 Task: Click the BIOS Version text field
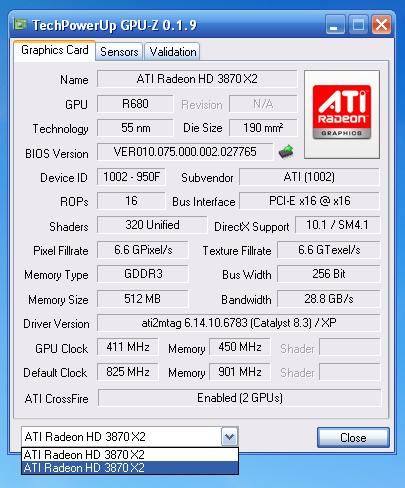[185, 152]
